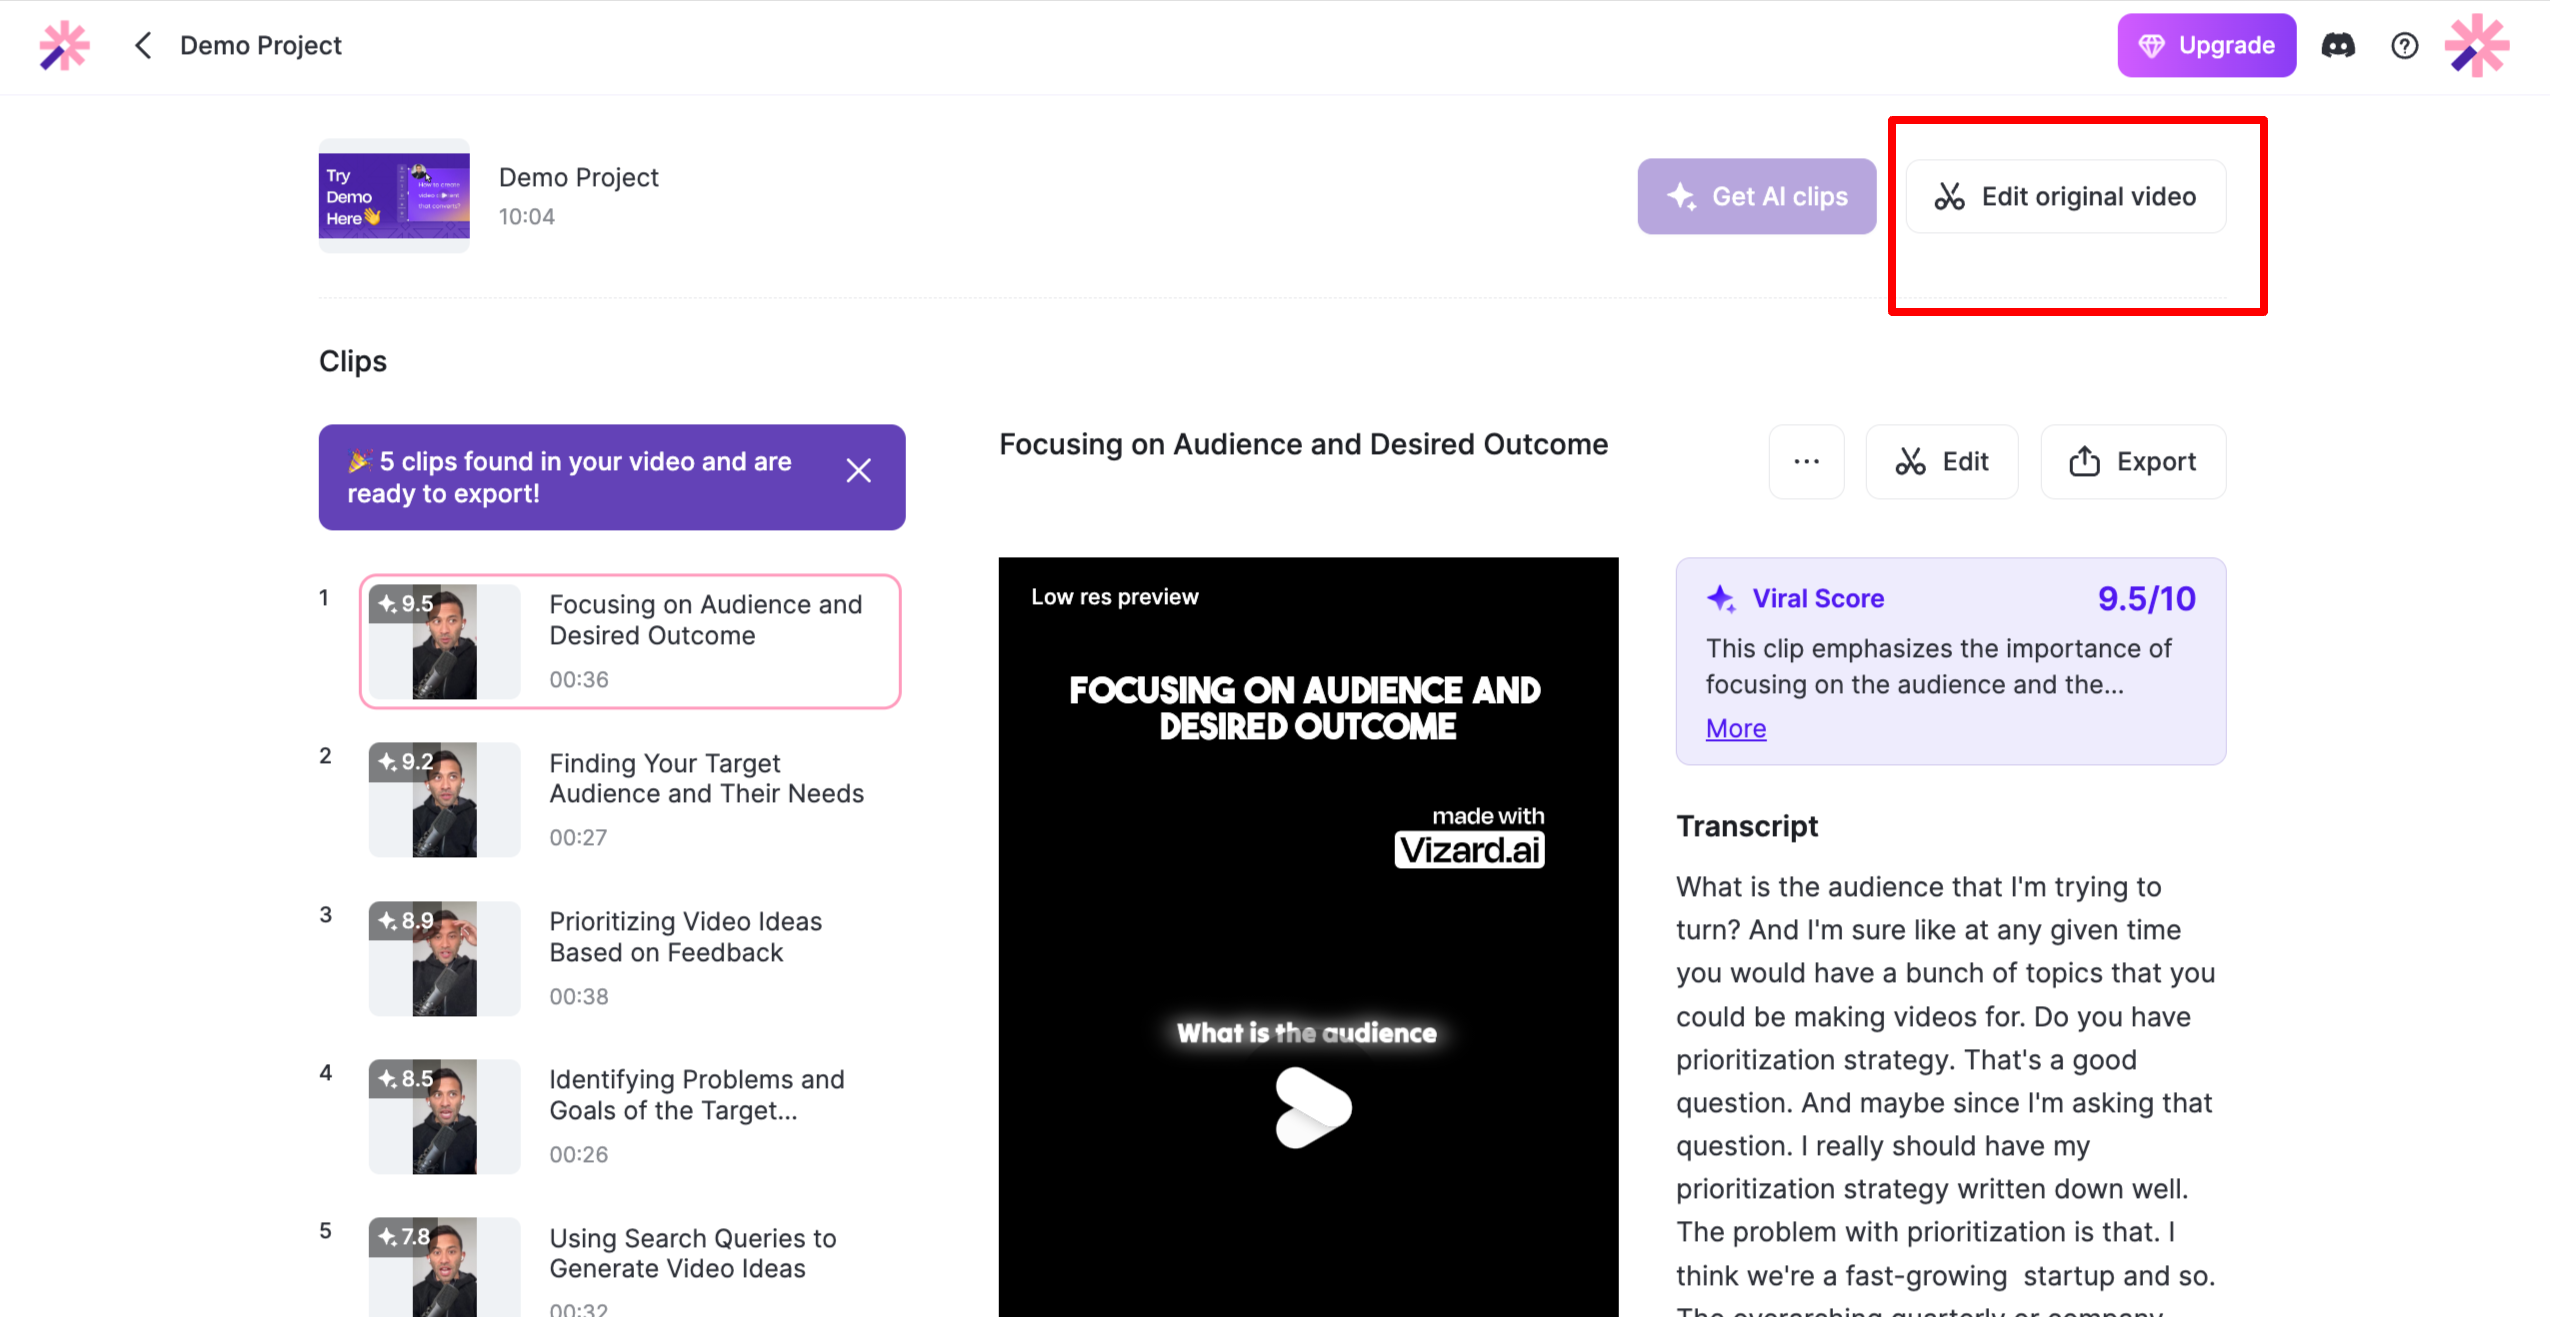Click the Viral Score sparkle icon
Image resolution: width=2550 pixels, height=1317 pixels.
(1720, 598)
